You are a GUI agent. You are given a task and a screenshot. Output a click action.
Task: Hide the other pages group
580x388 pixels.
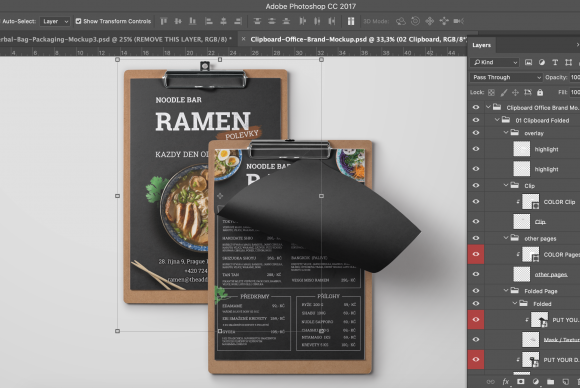click(476, 238)
